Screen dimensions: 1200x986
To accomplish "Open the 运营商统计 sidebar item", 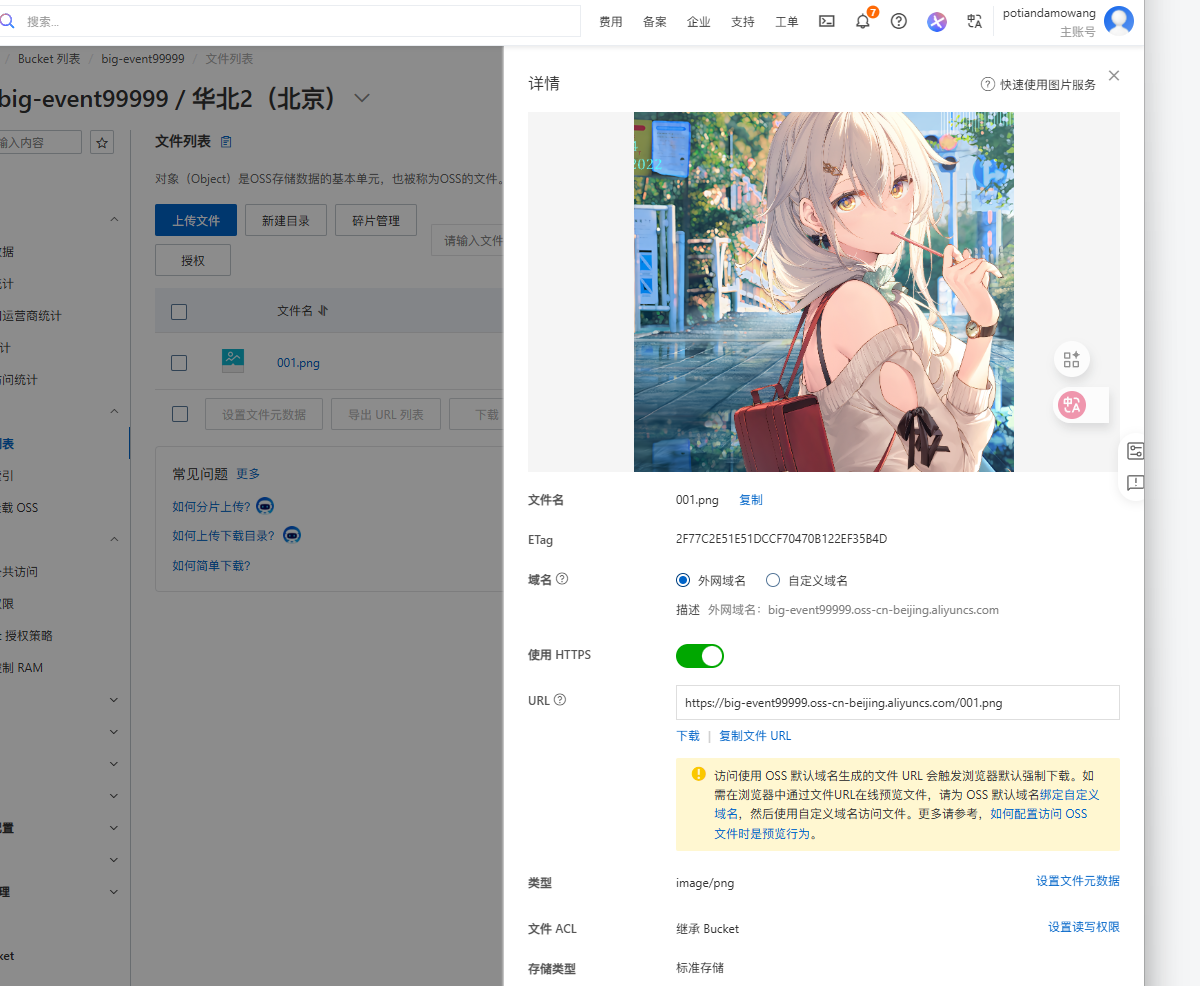I will click(31, 316).
